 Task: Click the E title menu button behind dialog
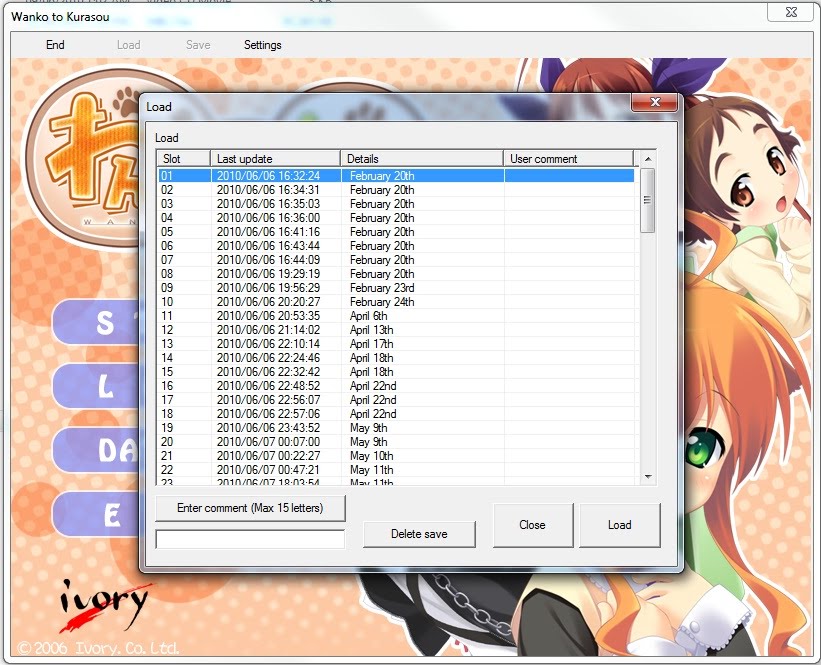point(97,514)
